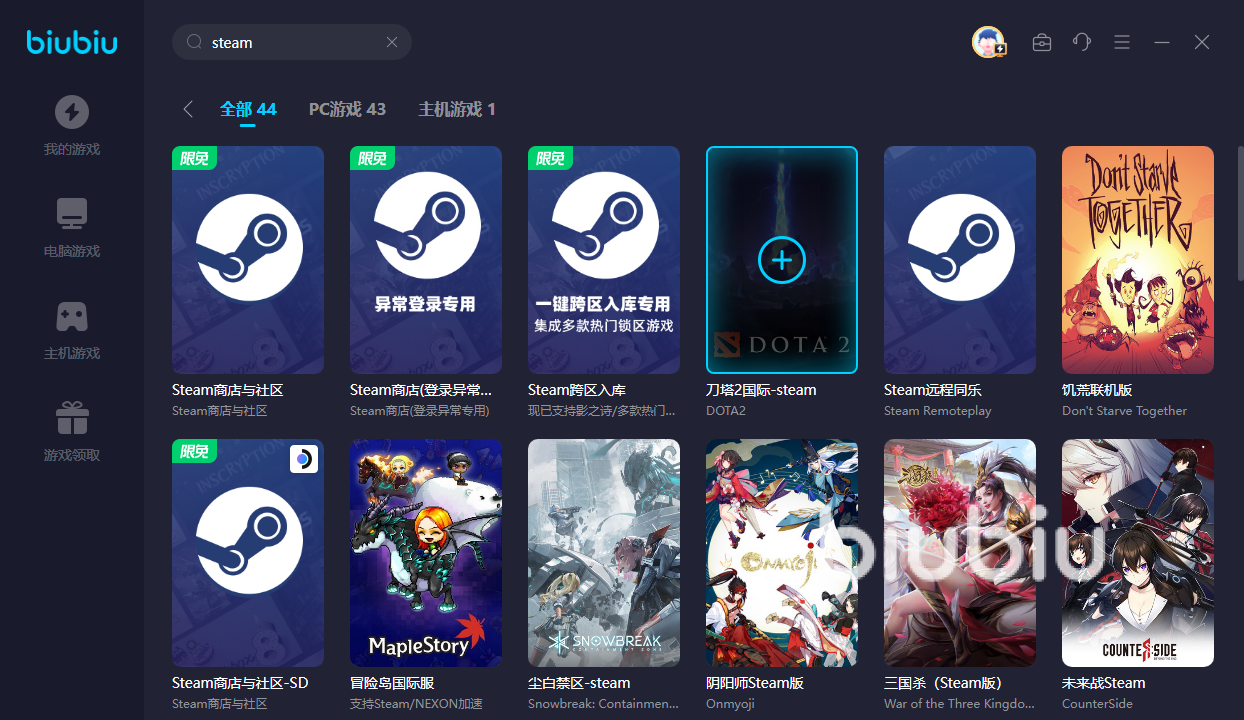
Task: Open the game toolbox icon near the avatar
Action: click(1041, 42)
